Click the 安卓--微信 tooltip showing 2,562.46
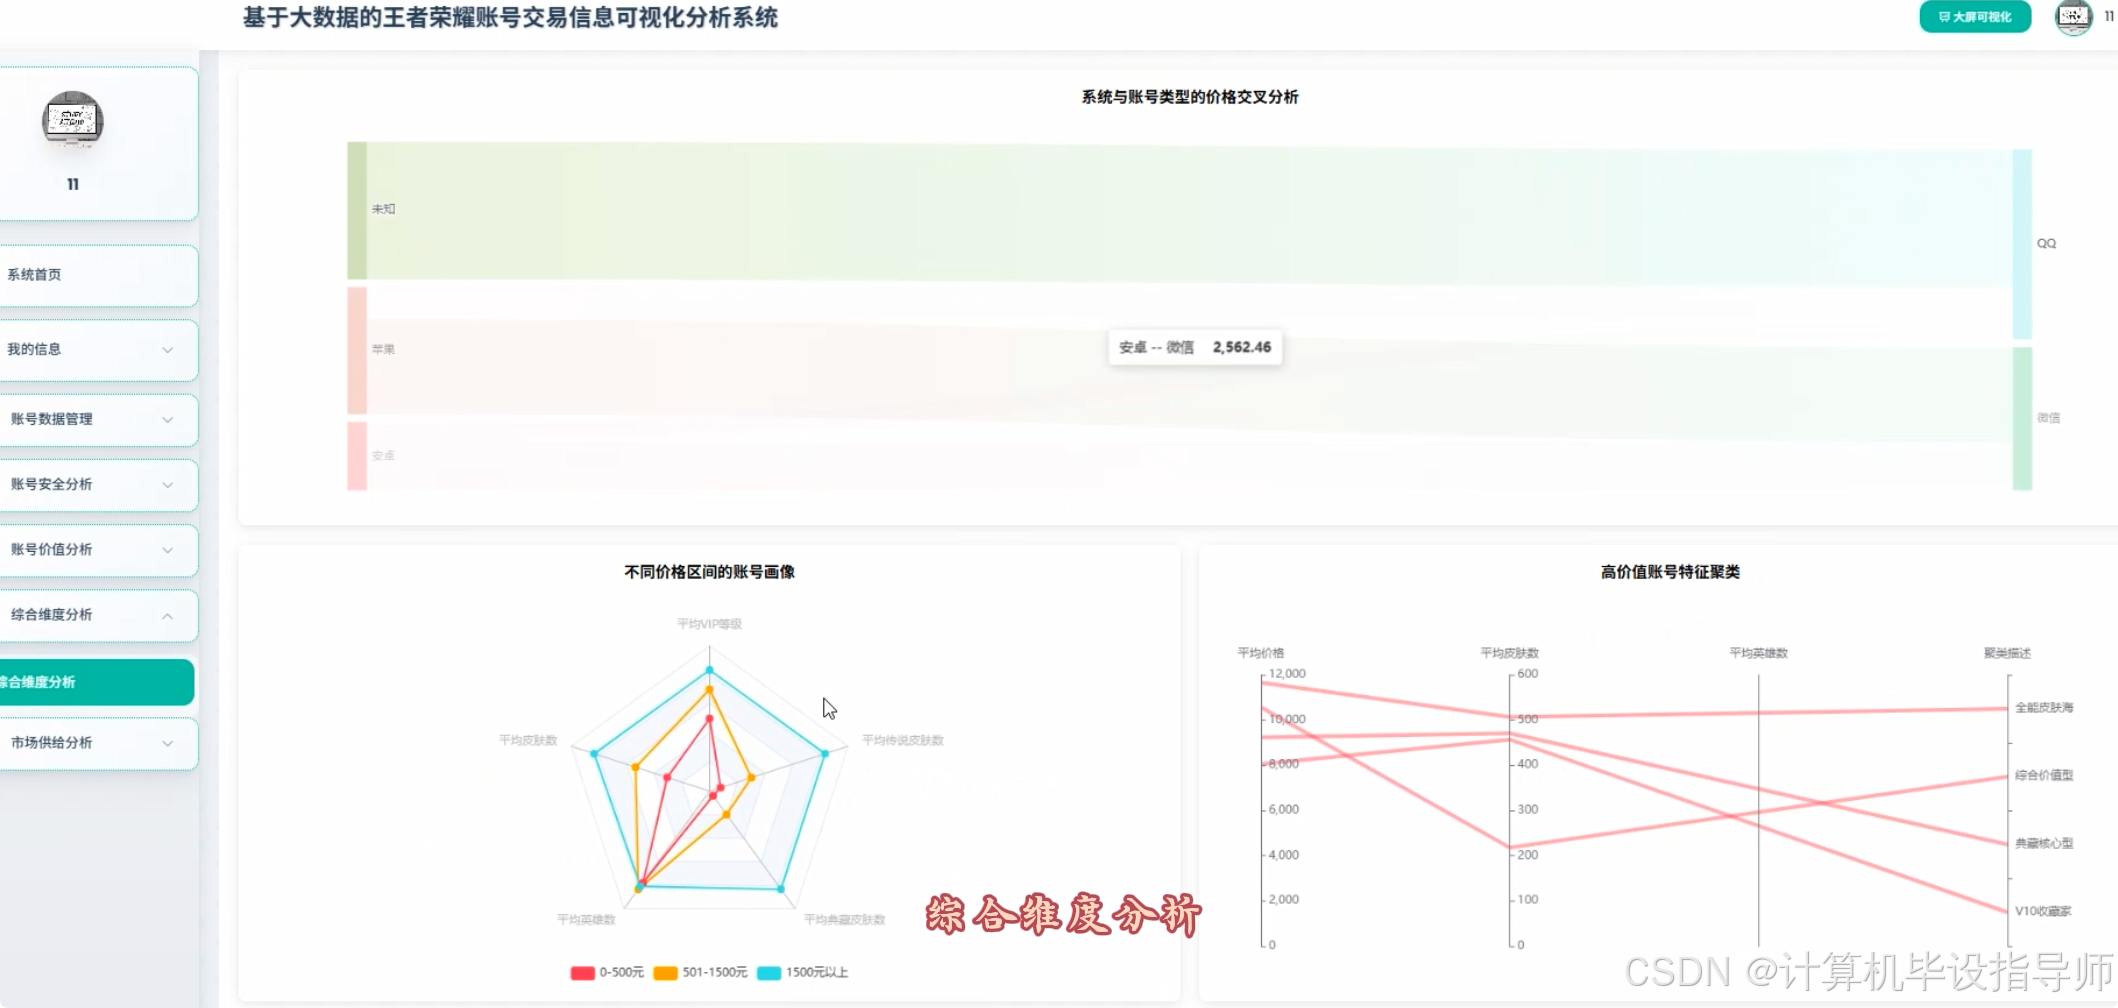 point(1194,347)
